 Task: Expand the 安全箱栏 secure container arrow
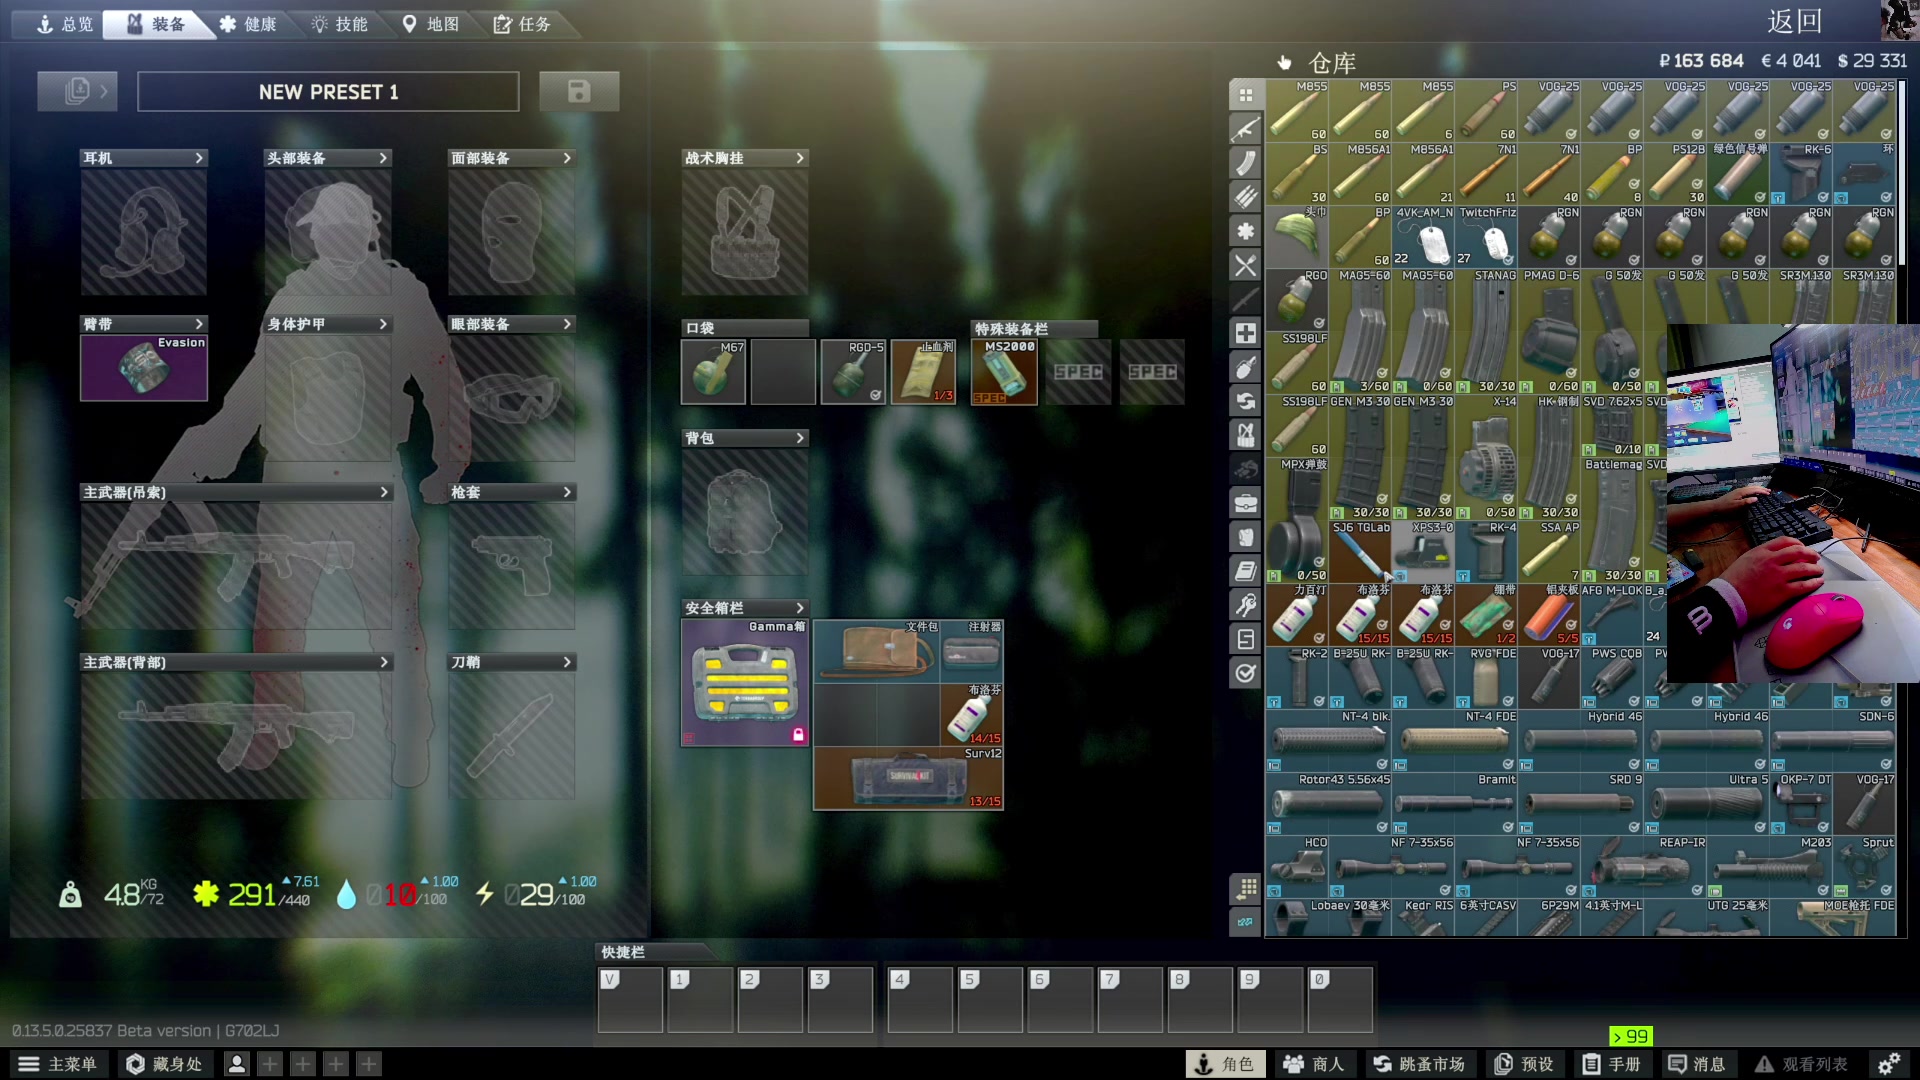(800, 608)
